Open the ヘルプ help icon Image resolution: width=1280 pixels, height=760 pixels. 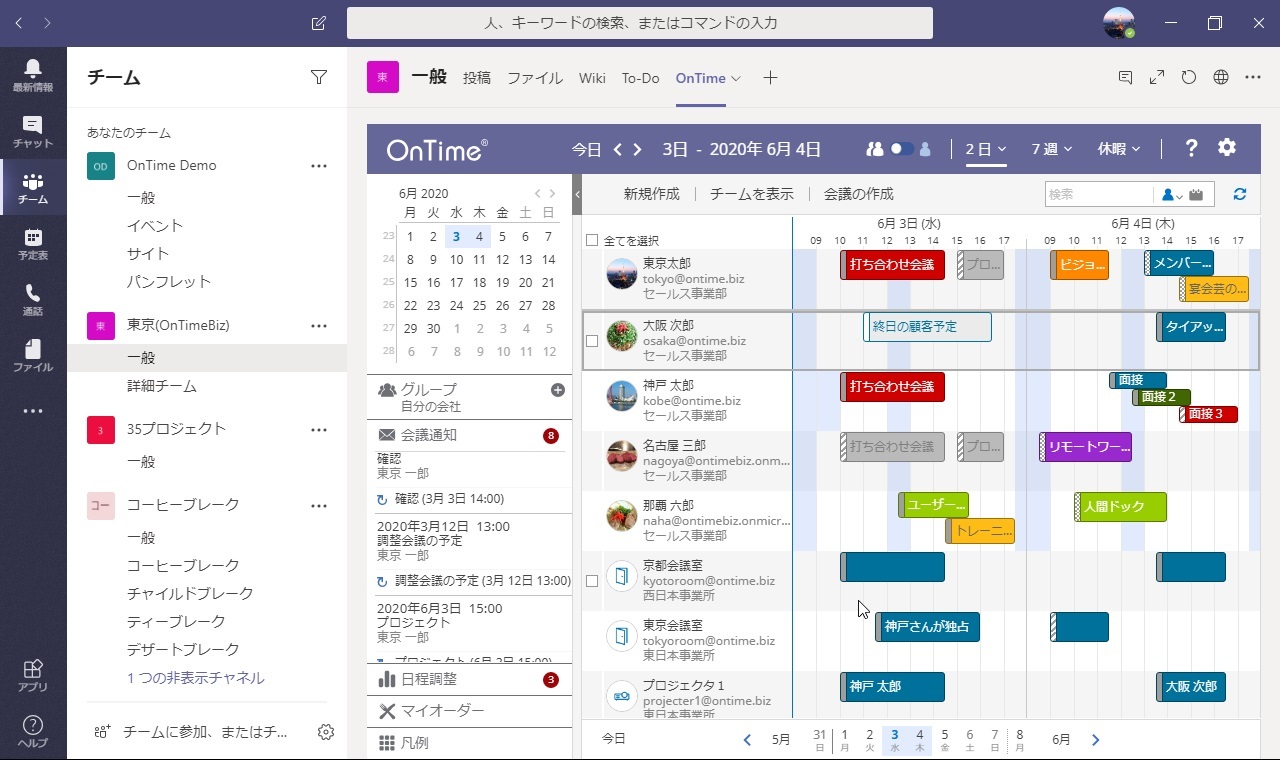tap(33, 731)
